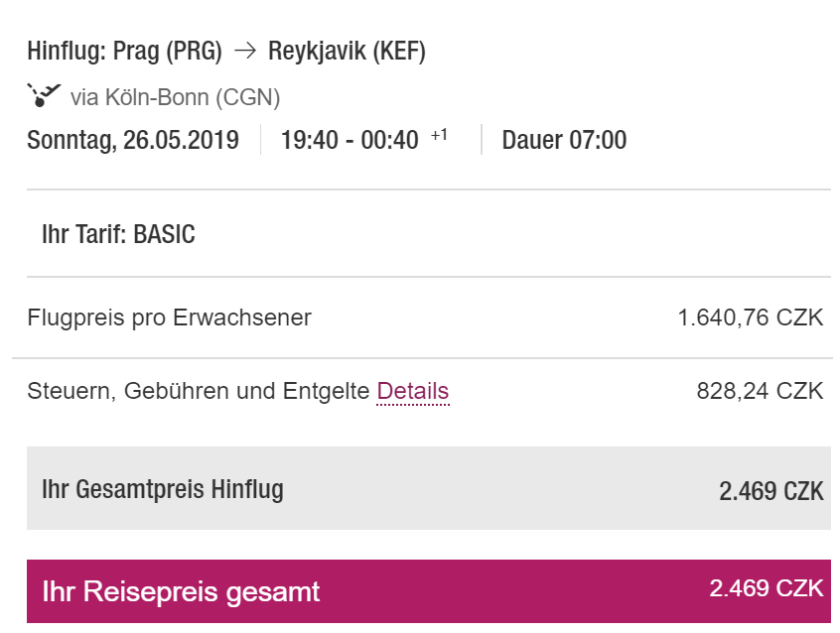Screen dimensions: 840x633
Task: Click the via Köln-Bonn (CGN) stopover text
Action: click(175, 97)
